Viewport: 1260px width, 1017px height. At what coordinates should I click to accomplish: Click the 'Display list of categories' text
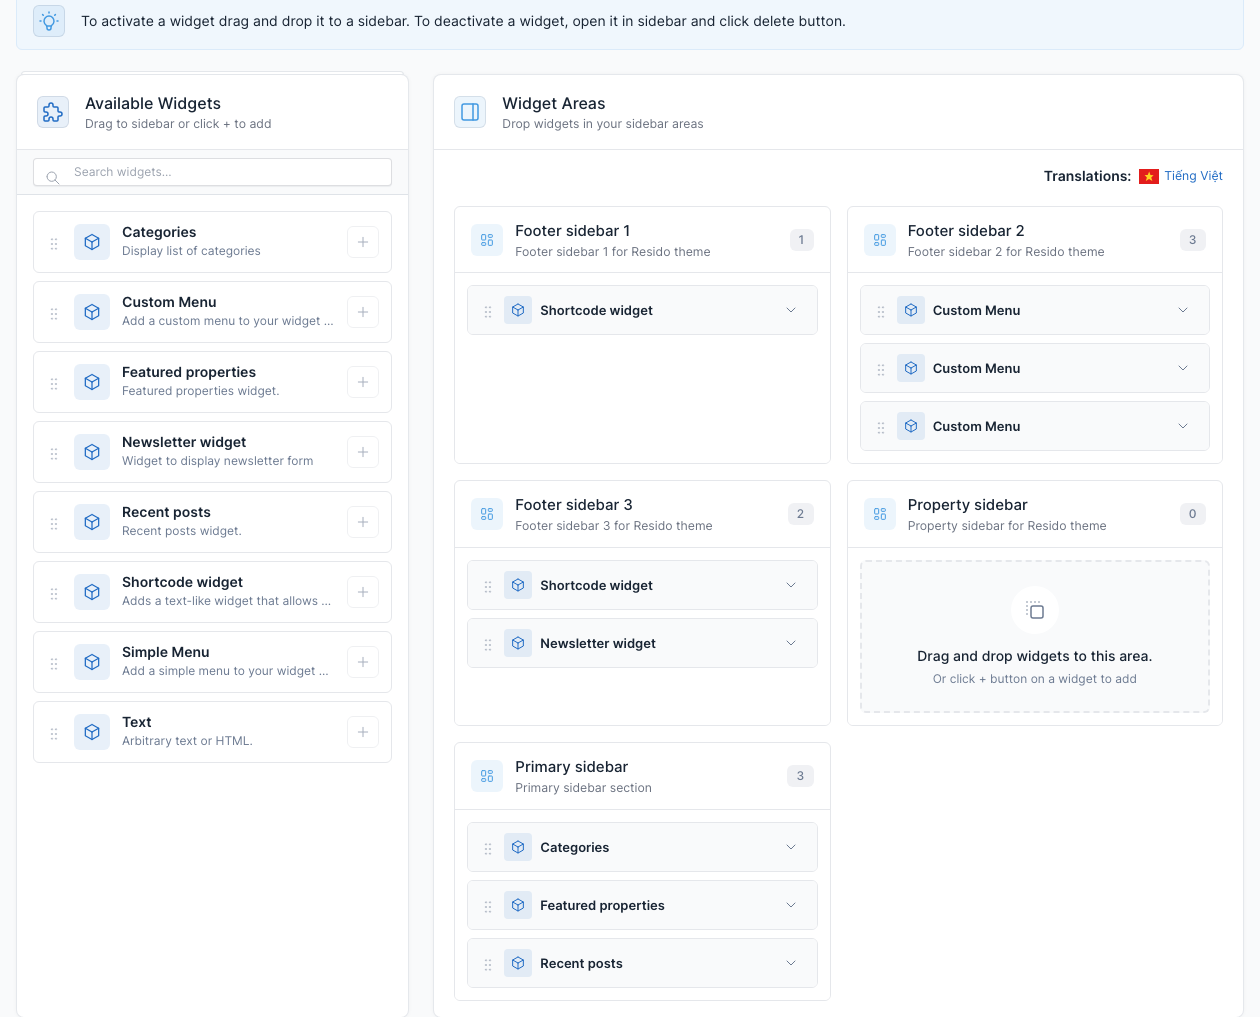tap(191, 251)
